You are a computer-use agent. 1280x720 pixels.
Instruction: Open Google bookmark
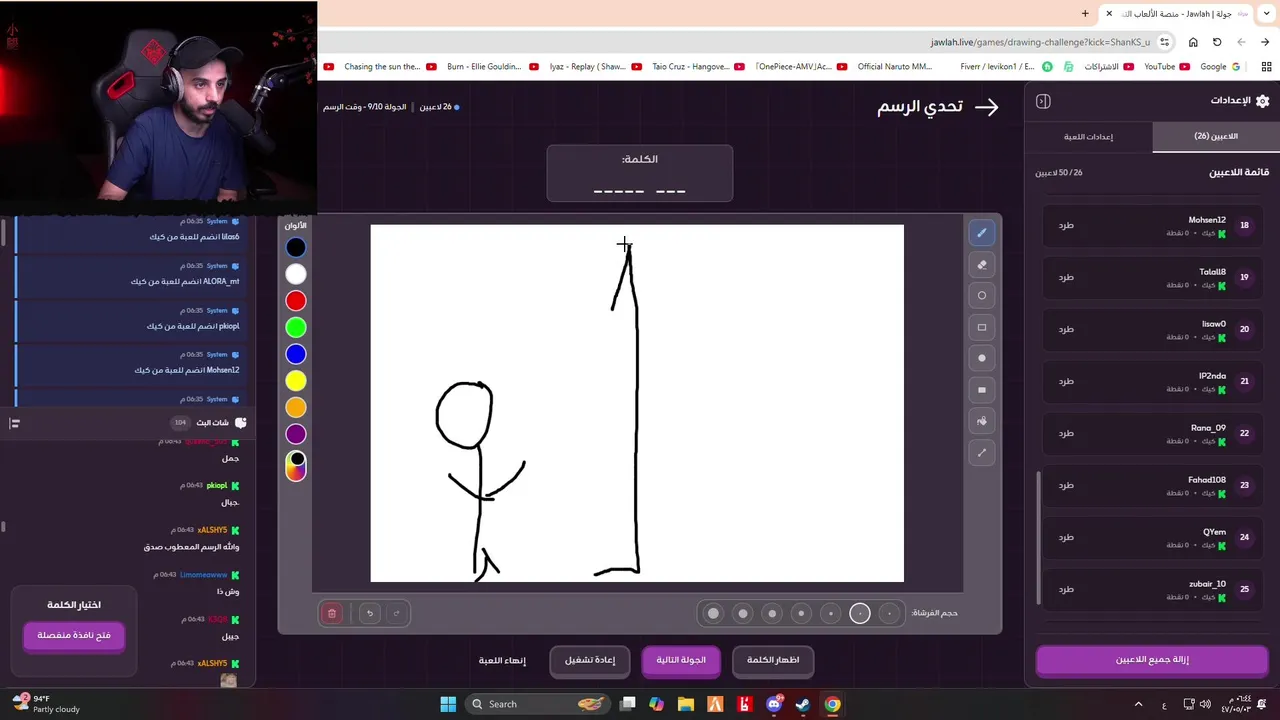coord(1219,67)
